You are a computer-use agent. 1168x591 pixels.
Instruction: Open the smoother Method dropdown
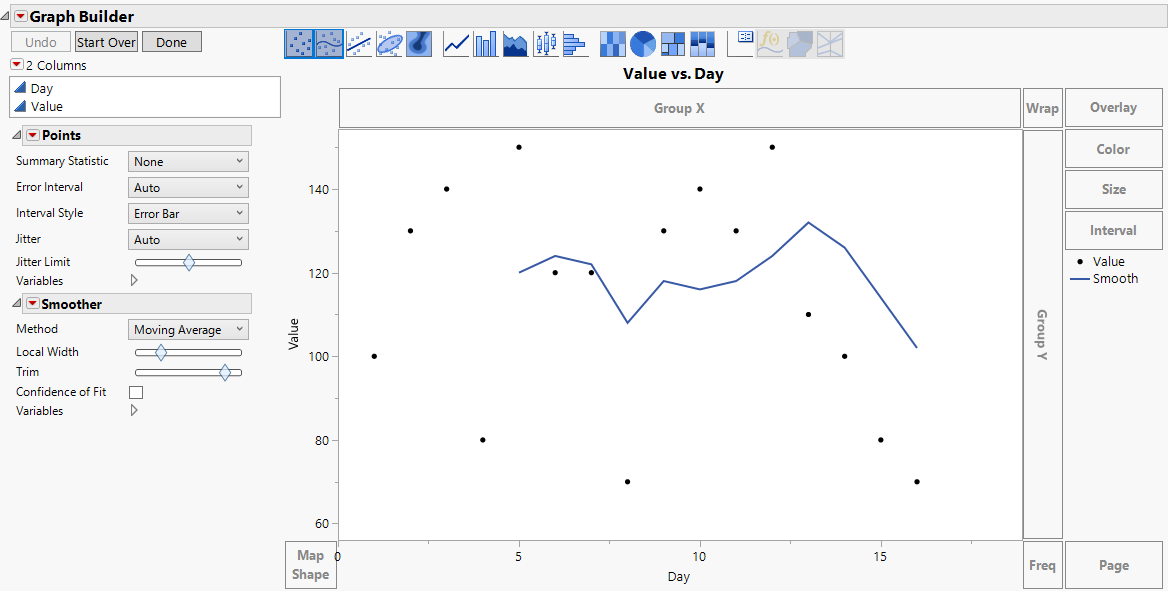click(188, 329)
